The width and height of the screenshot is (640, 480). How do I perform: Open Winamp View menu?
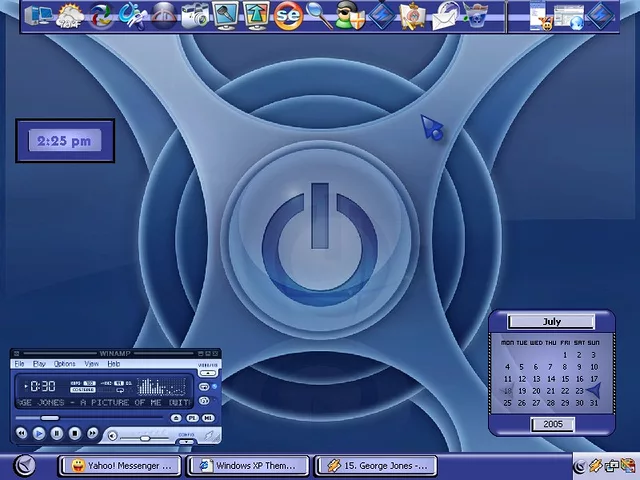click(91, 364)
